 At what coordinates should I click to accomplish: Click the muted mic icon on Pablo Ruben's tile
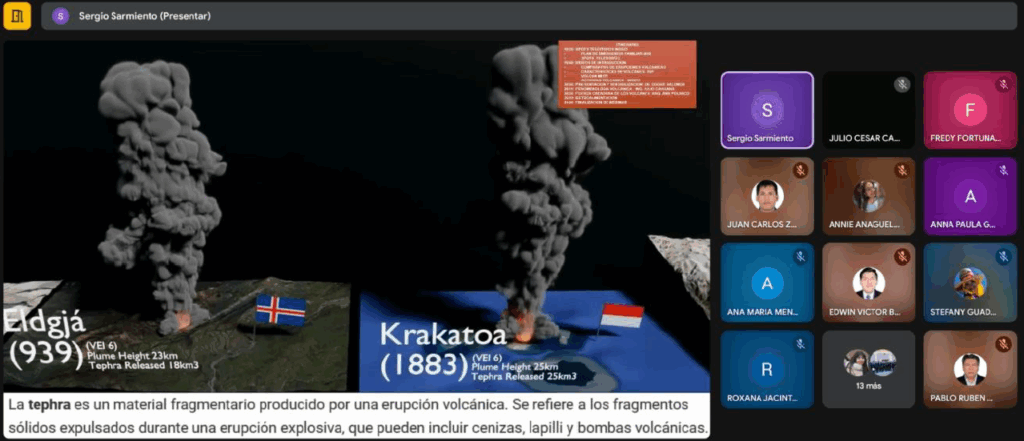(1003, 344)
